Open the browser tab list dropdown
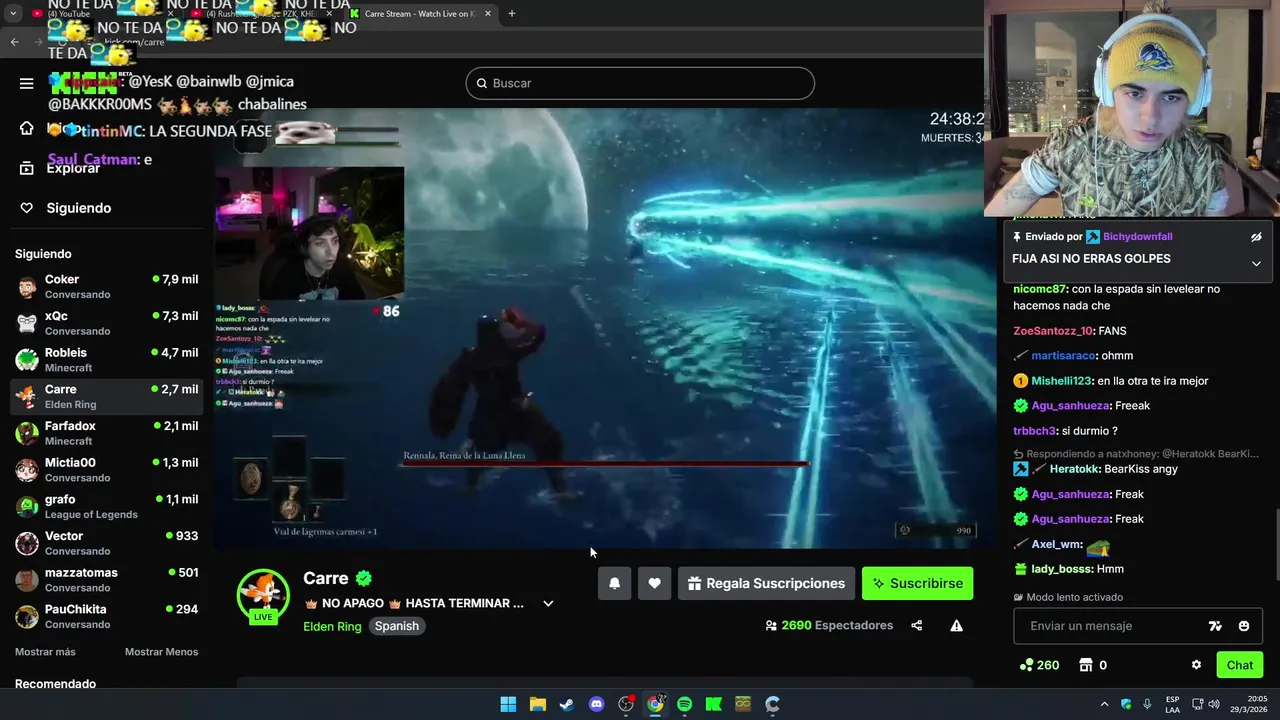 pos(13,14)
